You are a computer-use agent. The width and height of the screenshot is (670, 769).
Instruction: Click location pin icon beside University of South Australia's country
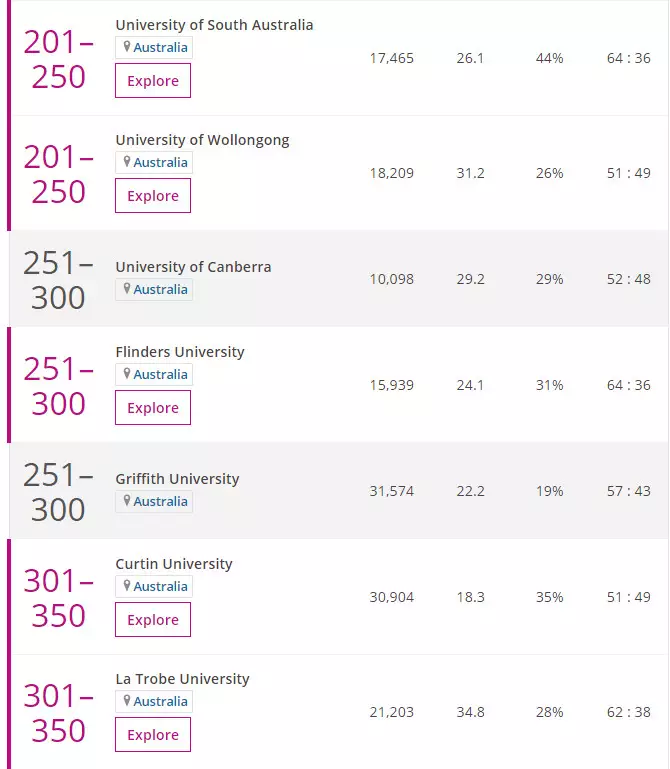[x=127, y=47]
